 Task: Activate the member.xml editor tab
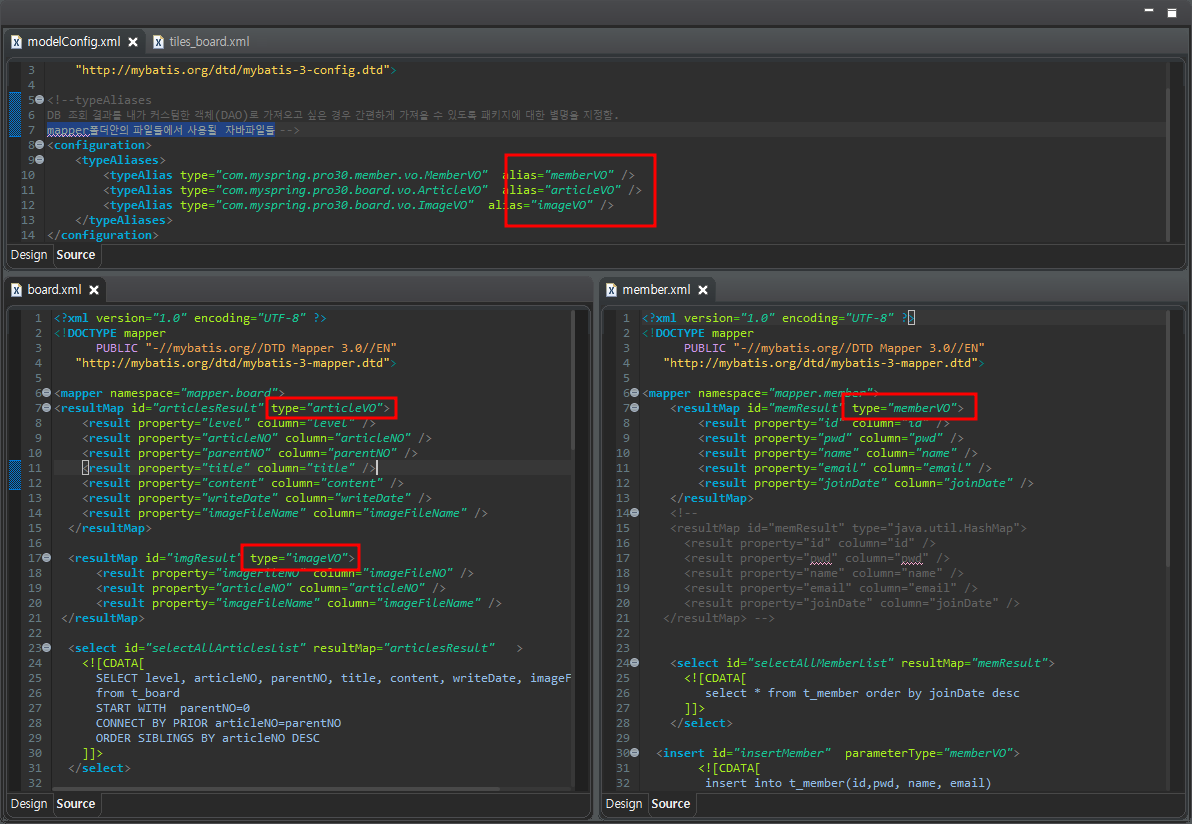[656, 290]
